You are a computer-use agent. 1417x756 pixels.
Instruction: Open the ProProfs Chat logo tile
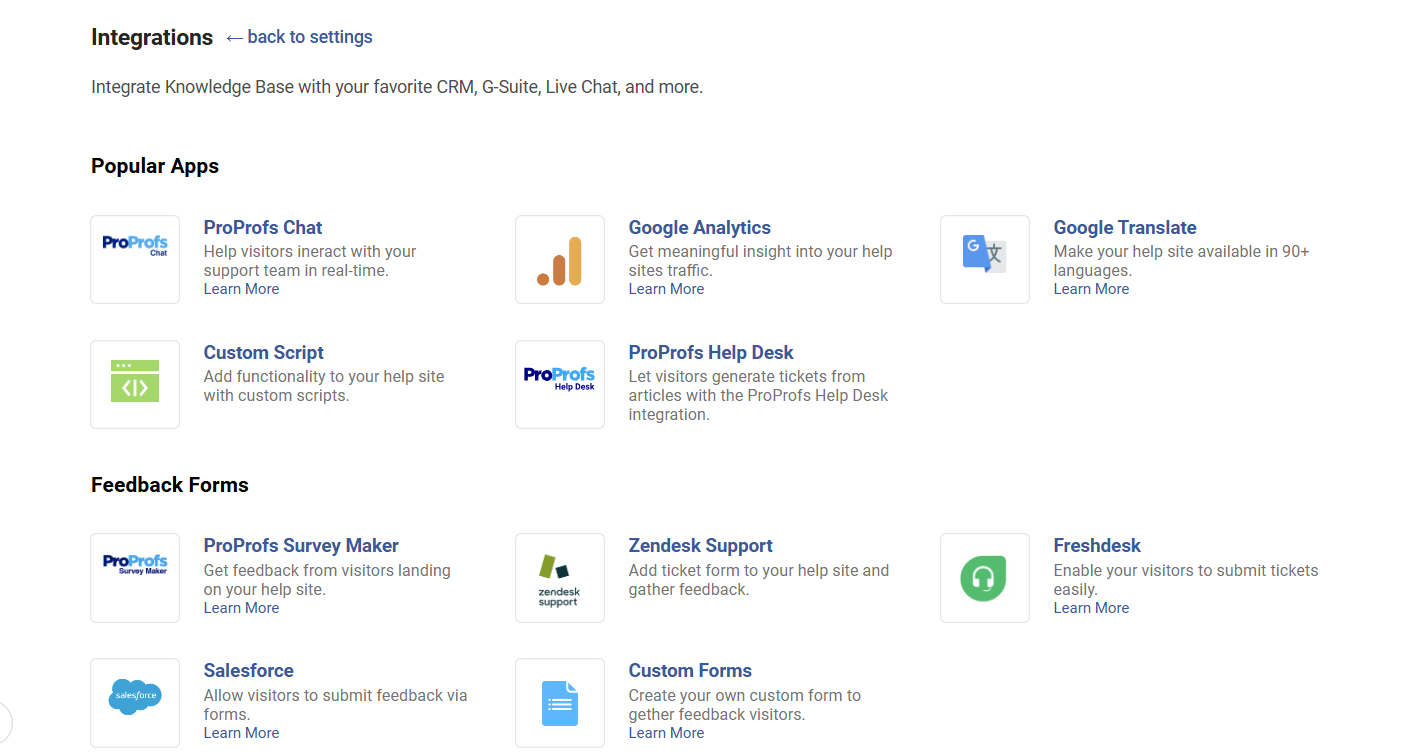pos(135,259)
